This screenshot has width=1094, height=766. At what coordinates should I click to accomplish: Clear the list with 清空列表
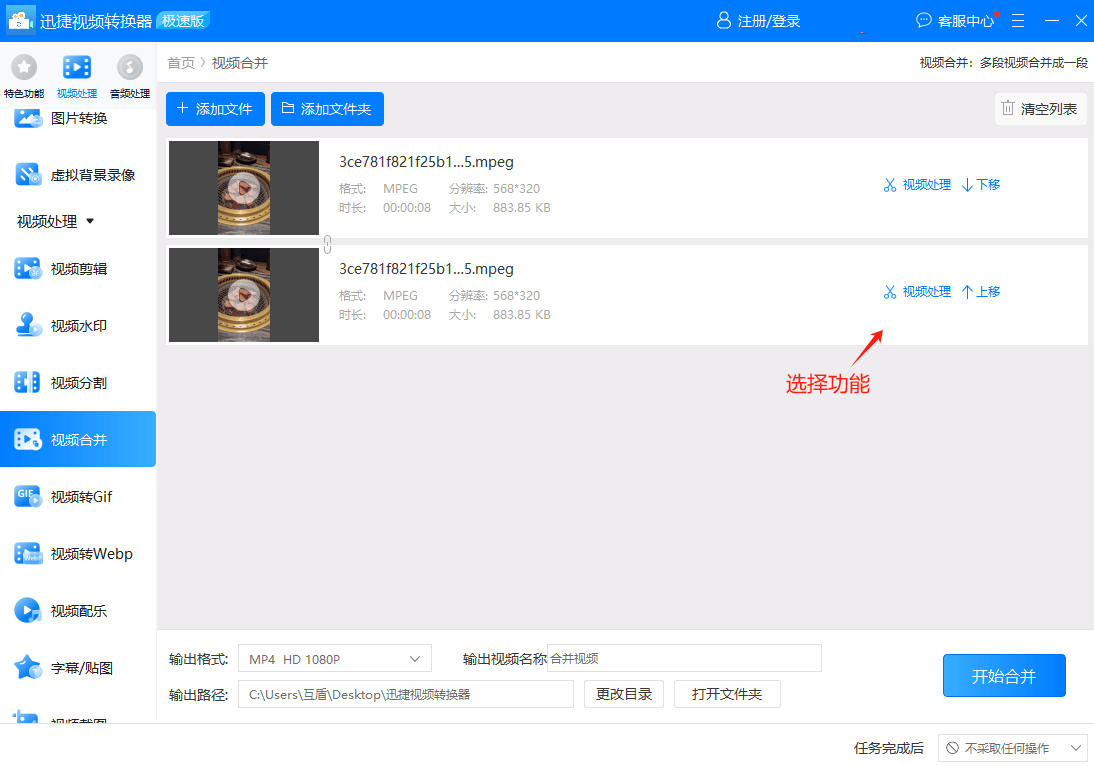[1040, 109]
